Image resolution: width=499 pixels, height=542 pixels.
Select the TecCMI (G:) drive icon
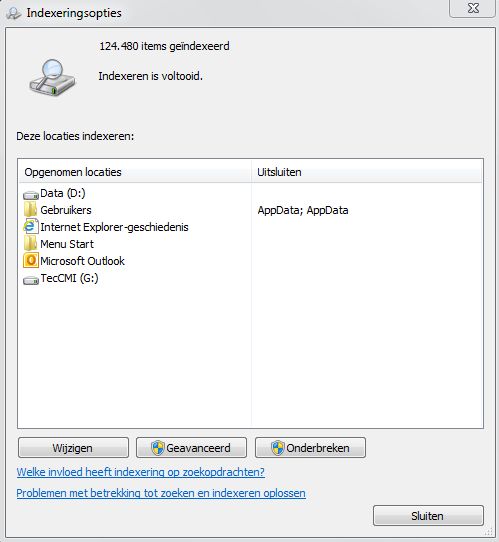click(31, 280)
